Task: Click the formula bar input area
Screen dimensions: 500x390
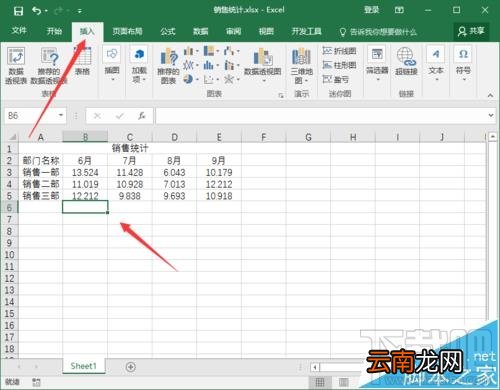Action: pyautogui.click(x=320, y=116)
